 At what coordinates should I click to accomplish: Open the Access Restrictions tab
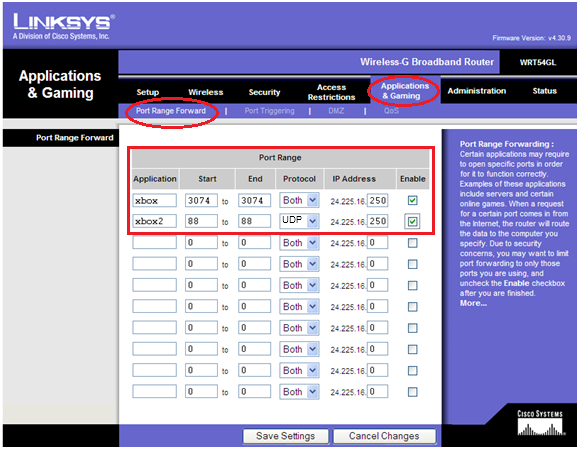pos(331,92)
